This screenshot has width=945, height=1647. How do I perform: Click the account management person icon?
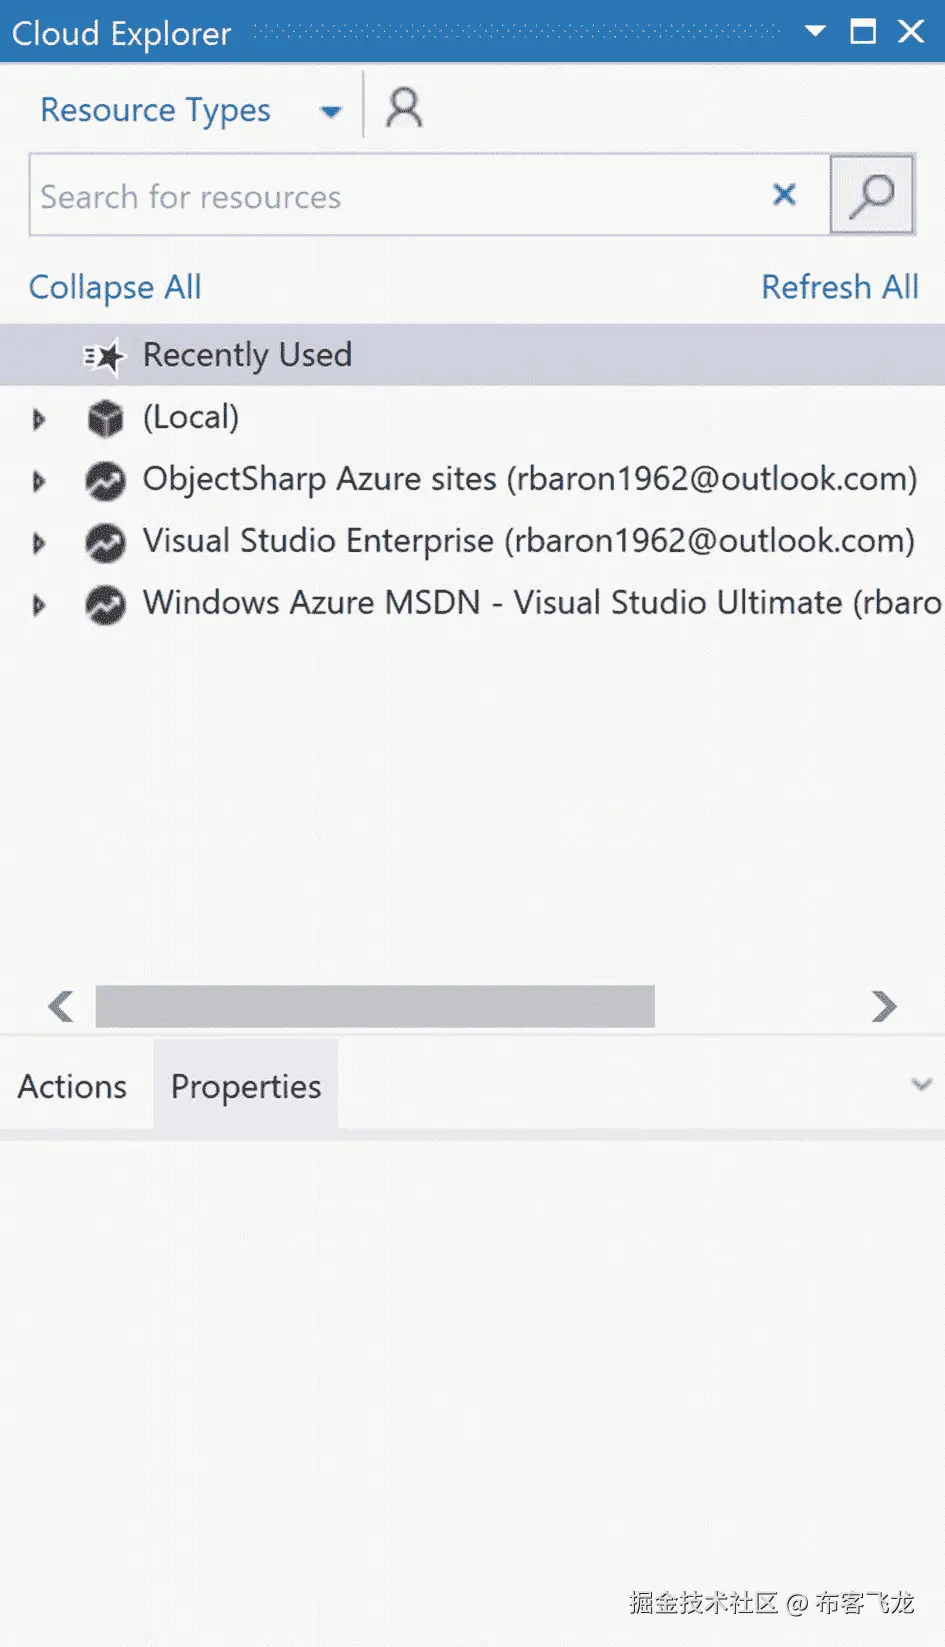coord(404,107)
